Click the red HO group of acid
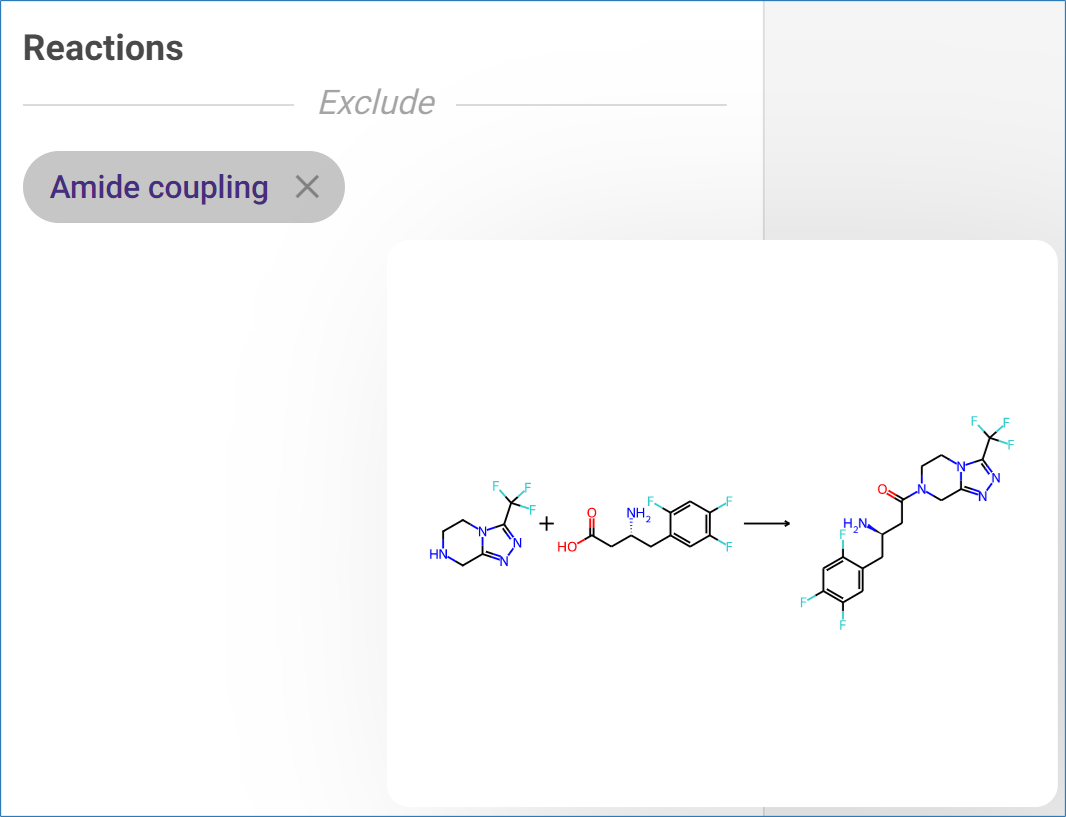Screen dimensions: 1066x817 point(567,547)
